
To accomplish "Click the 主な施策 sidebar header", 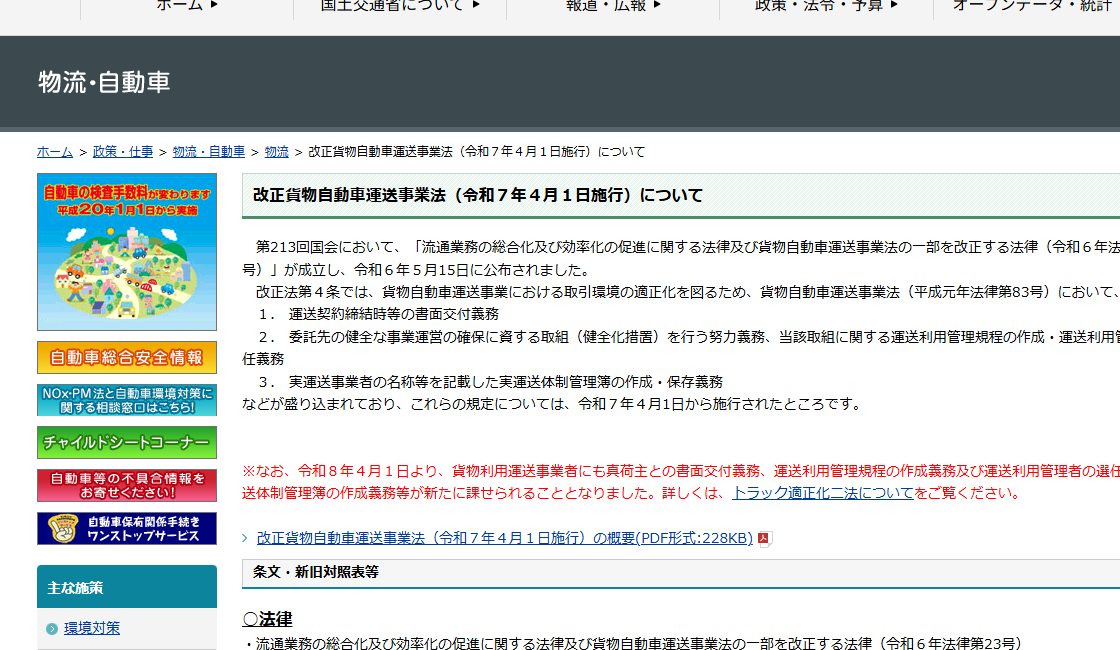I will click(x=127, y=587).
